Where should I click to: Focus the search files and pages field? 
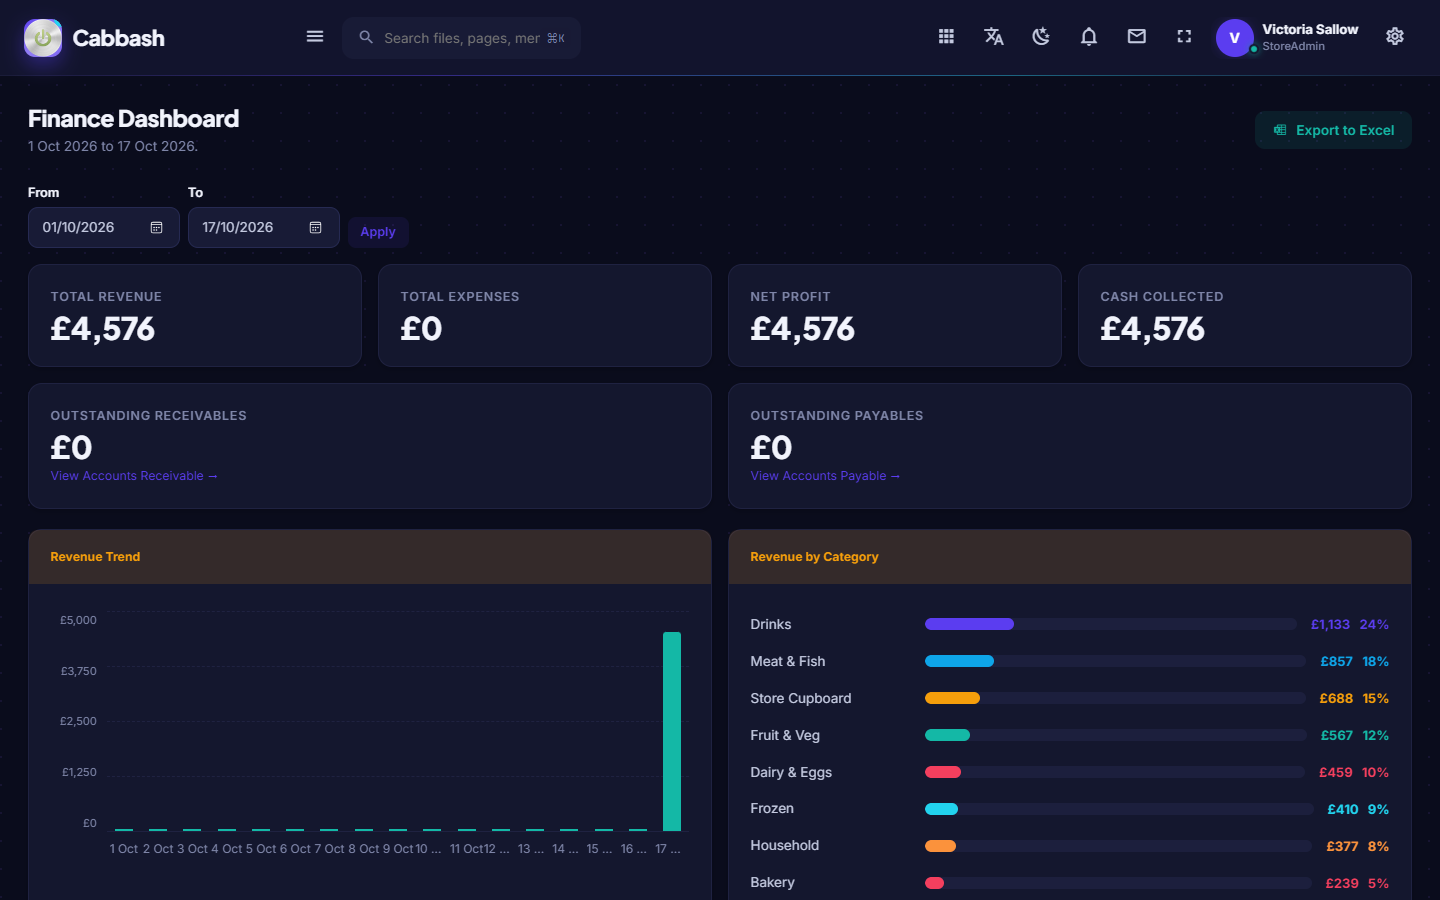(x=462, y=38)
